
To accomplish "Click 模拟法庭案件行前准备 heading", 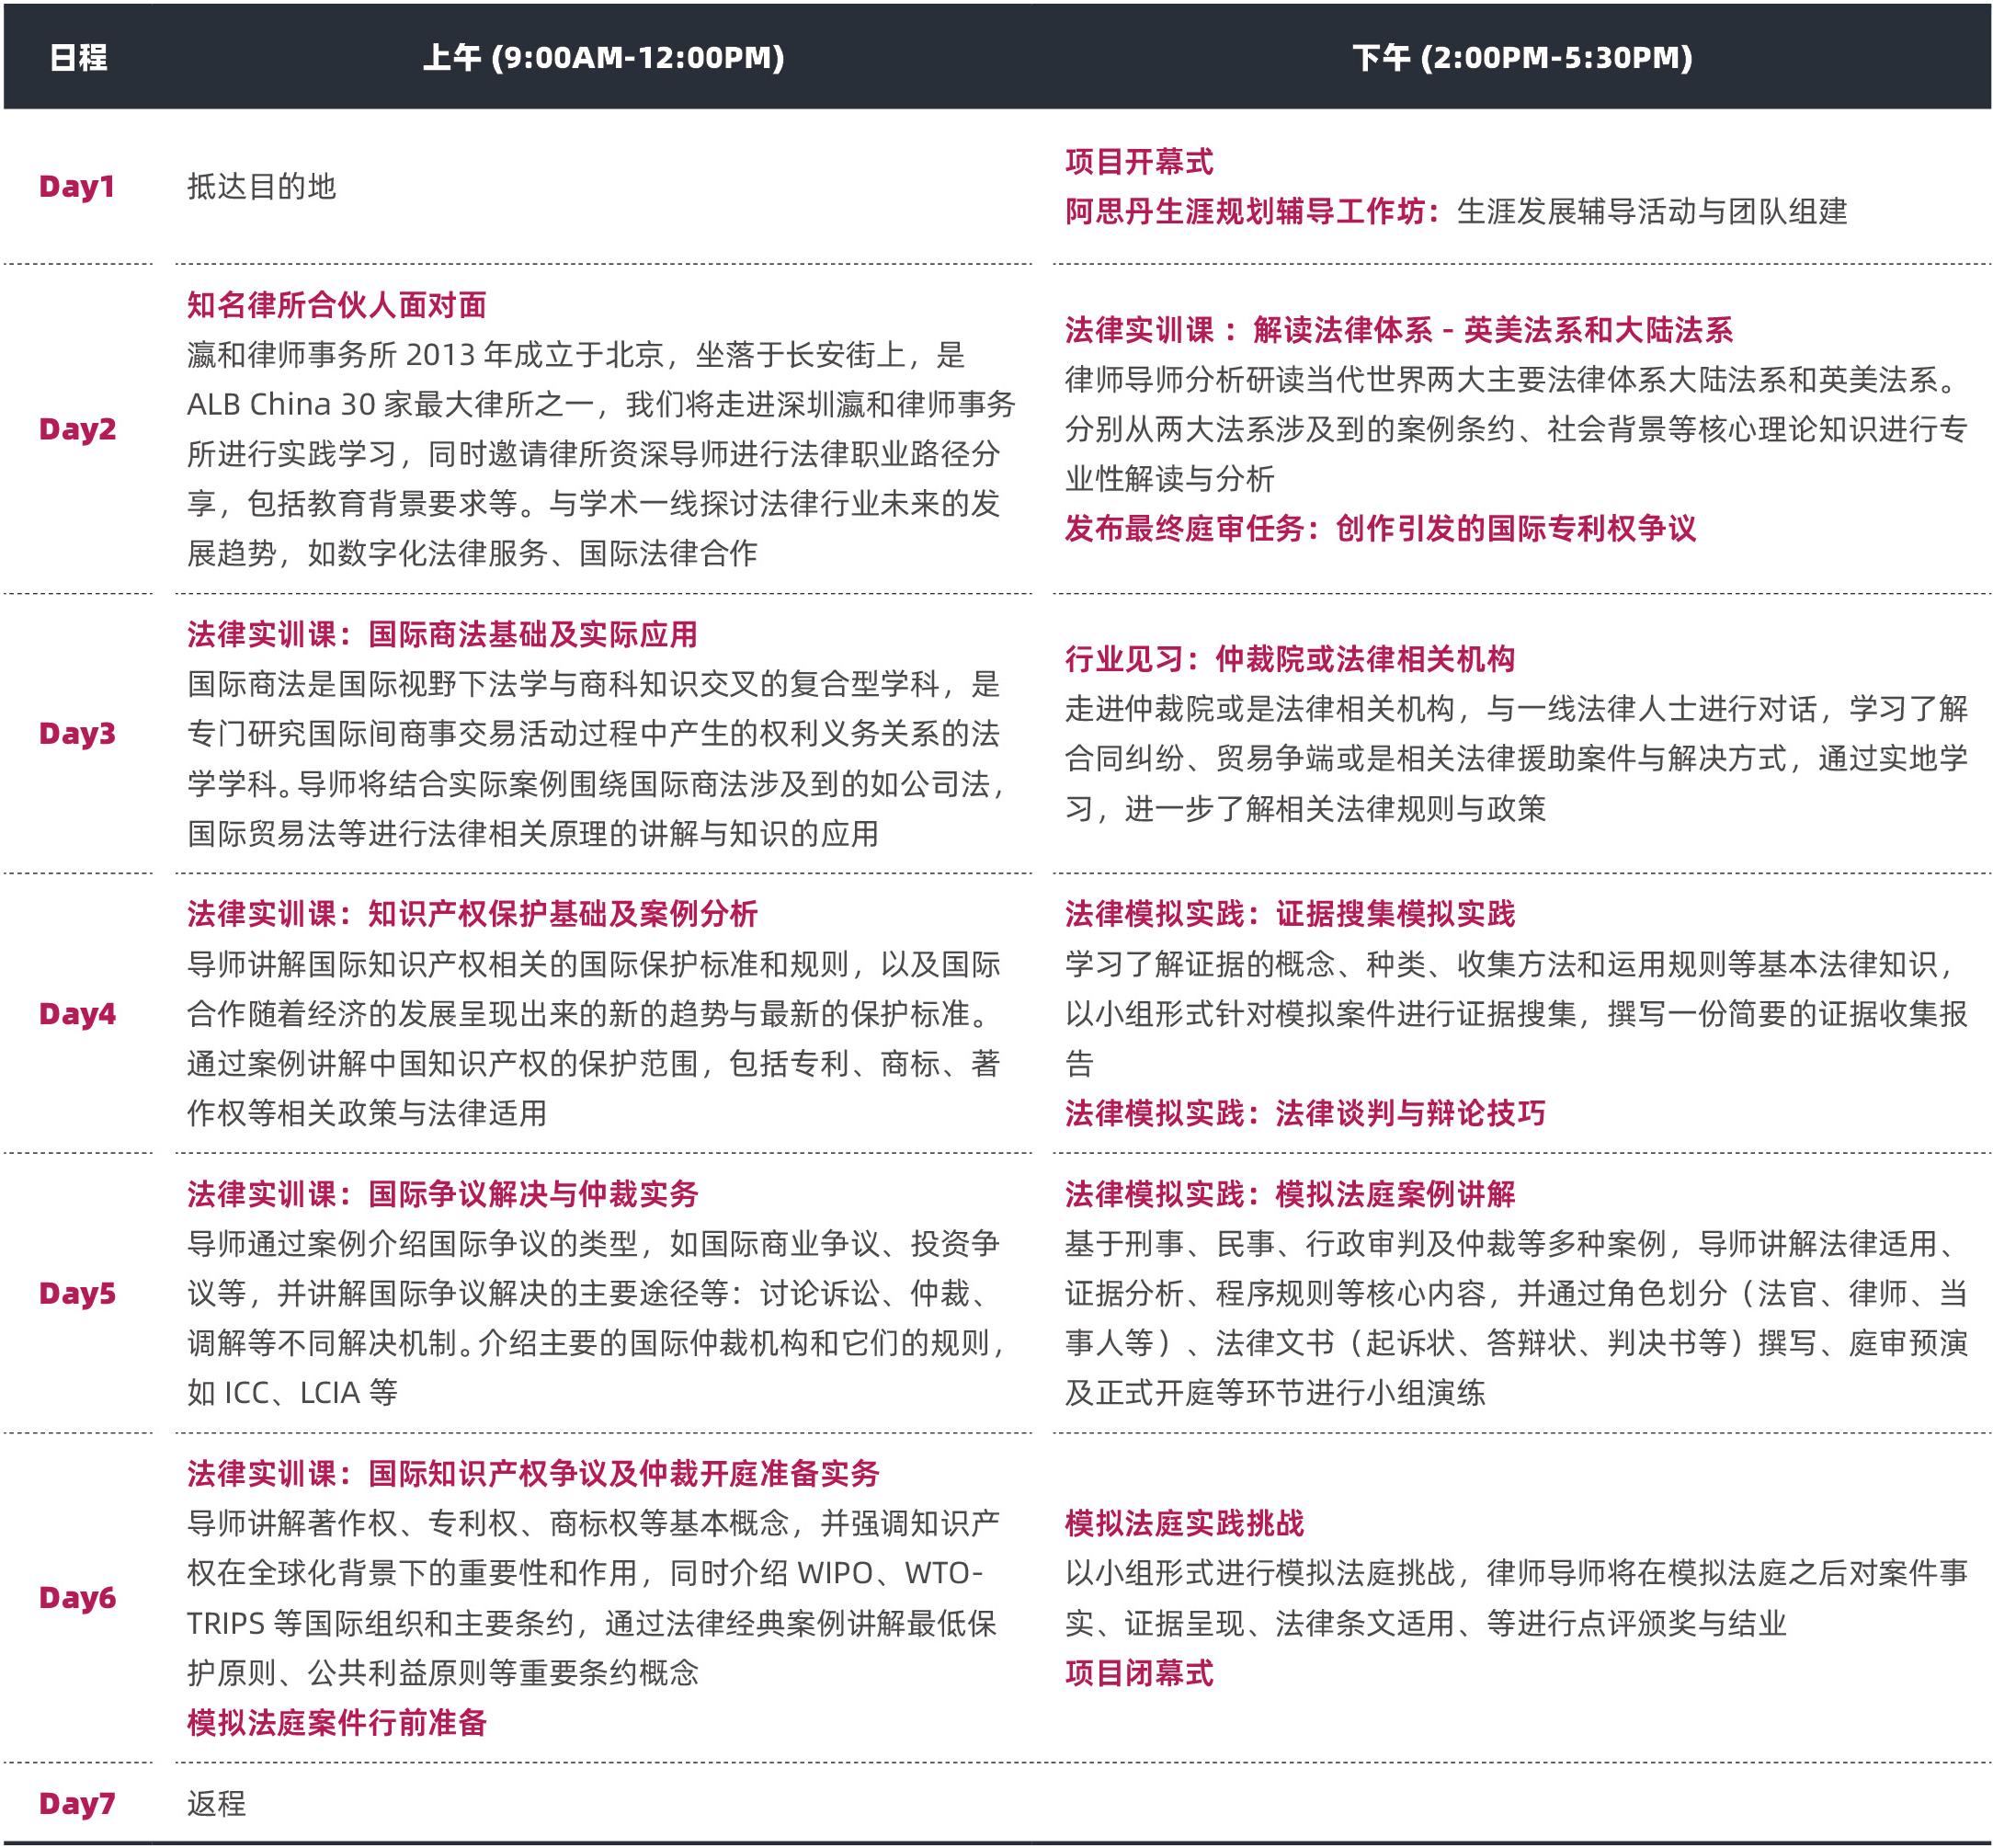I will tap(337, 1723).
